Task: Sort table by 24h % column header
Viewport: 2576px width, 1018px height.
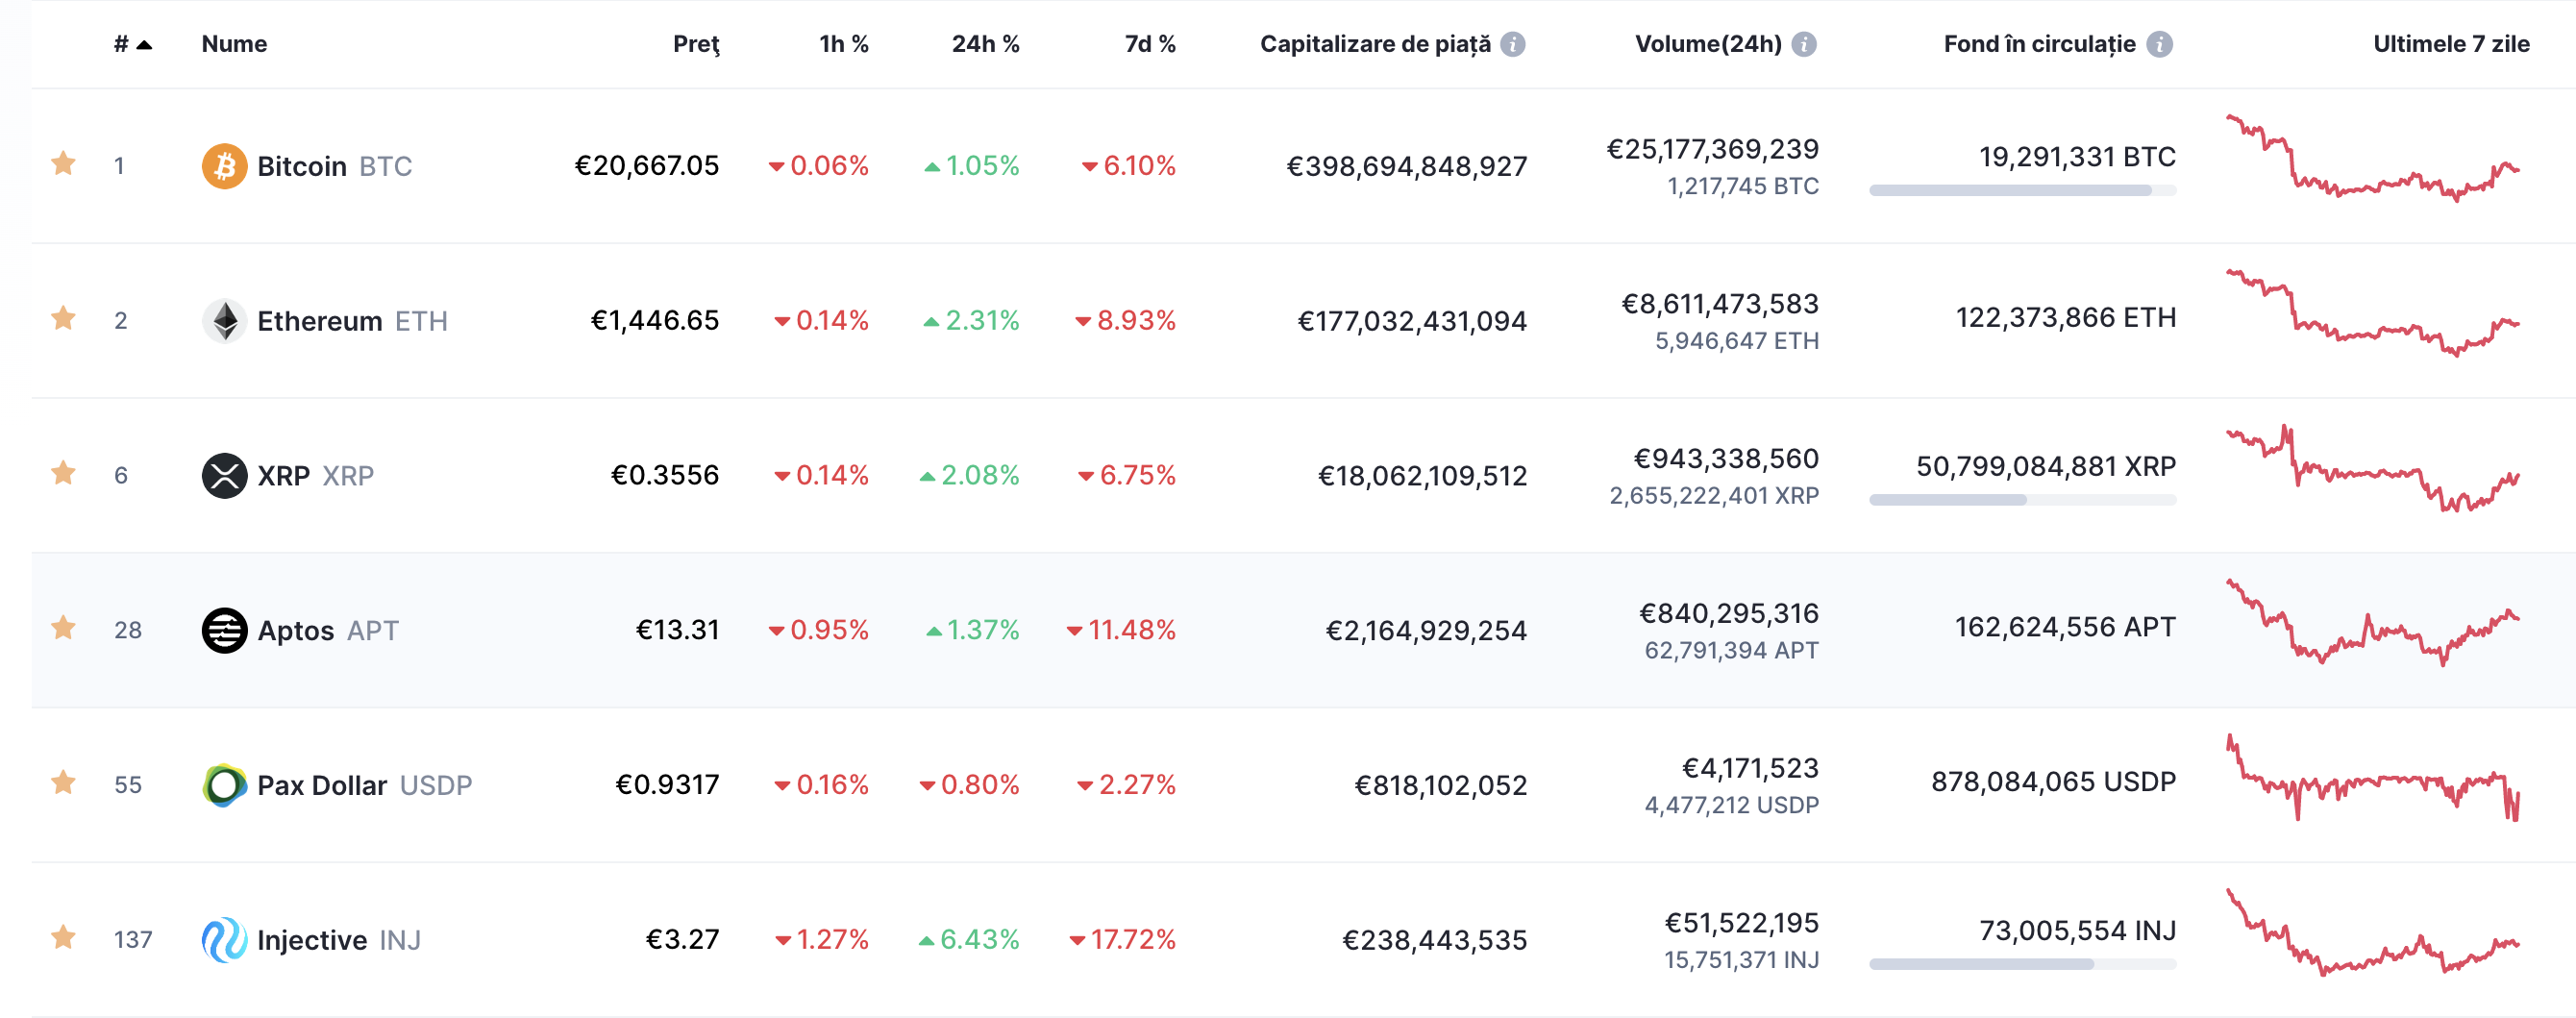Action: (985, 44)
